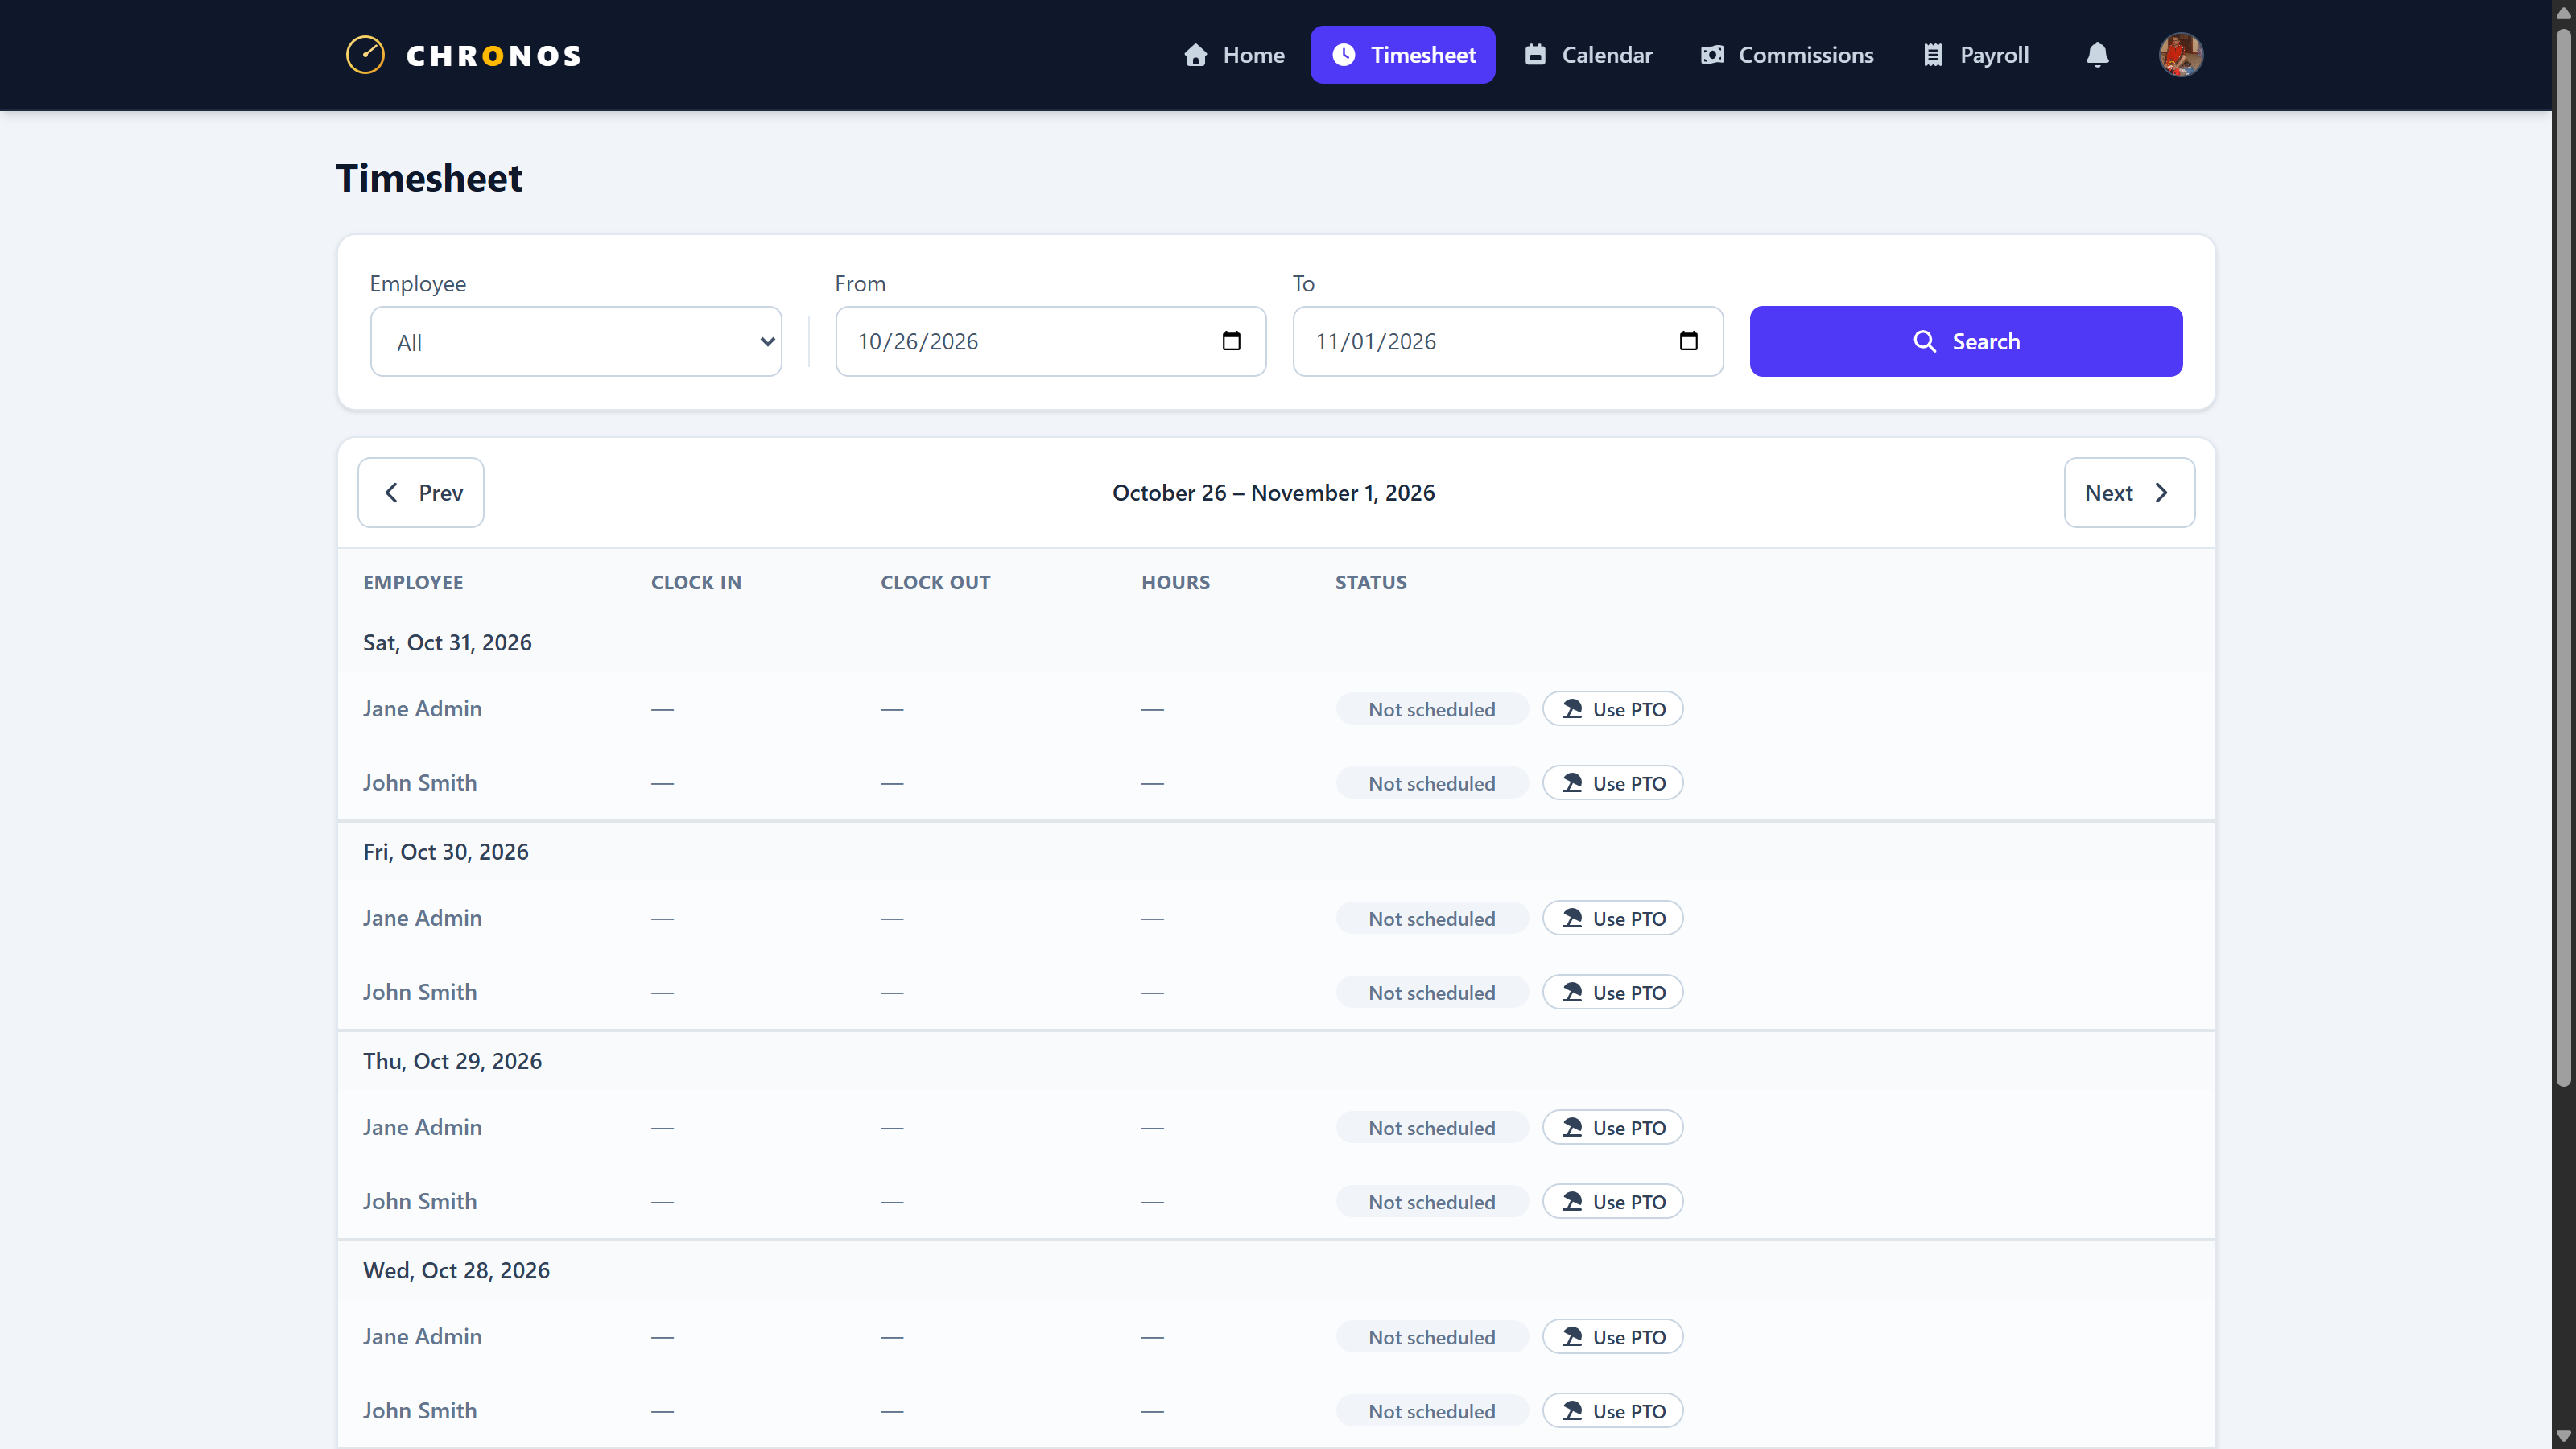This screenshot has height=1449, width=2576.
Task: Open the Calendar nav item
Action: click(x=1588, y=55)
